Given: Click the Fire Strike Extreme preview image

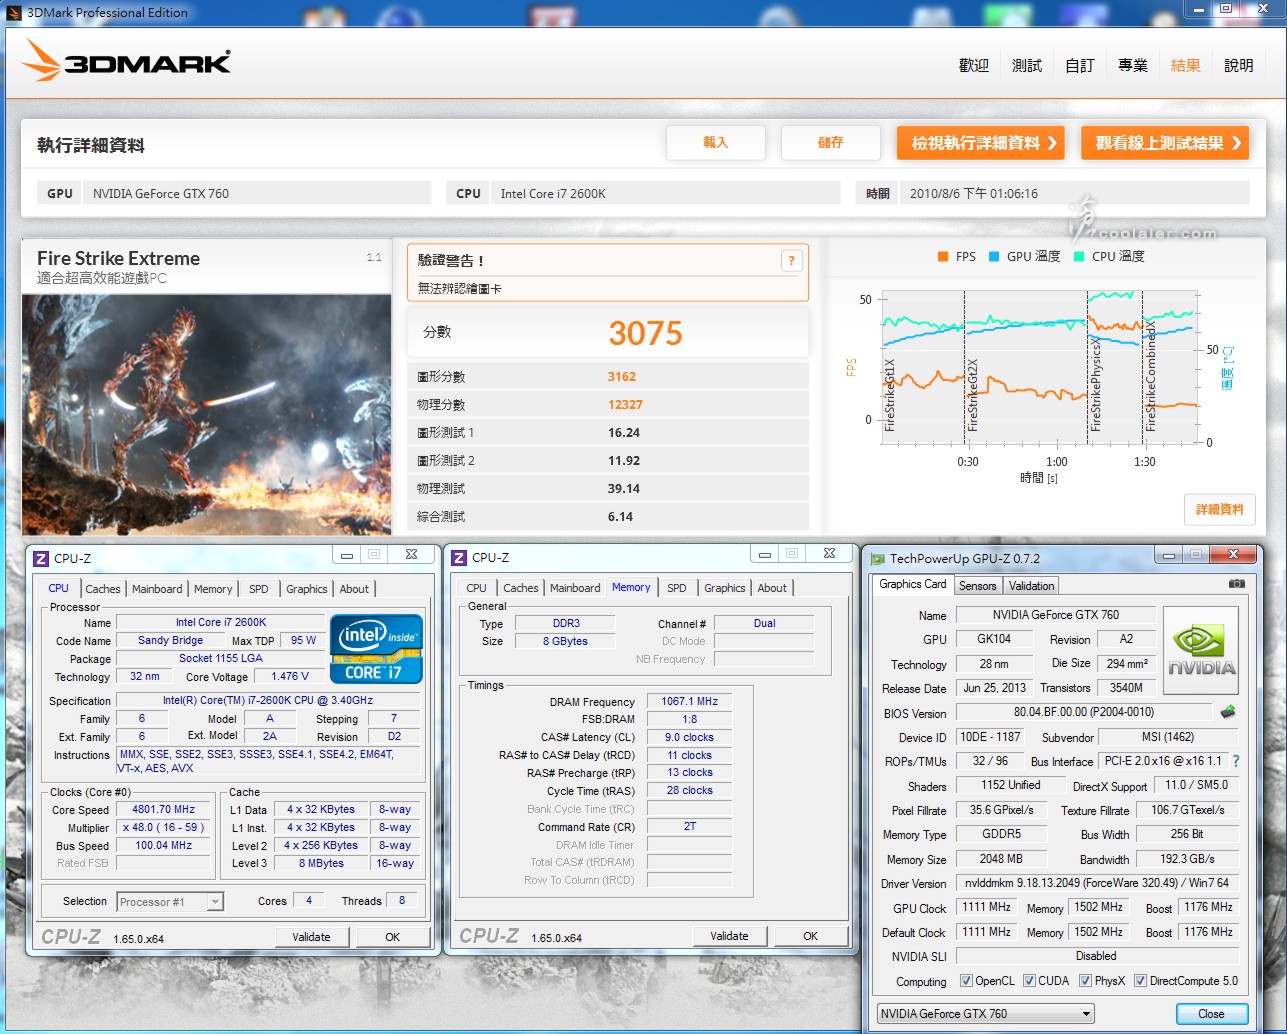Looking at the screenshot, I should tap(207, 414).
